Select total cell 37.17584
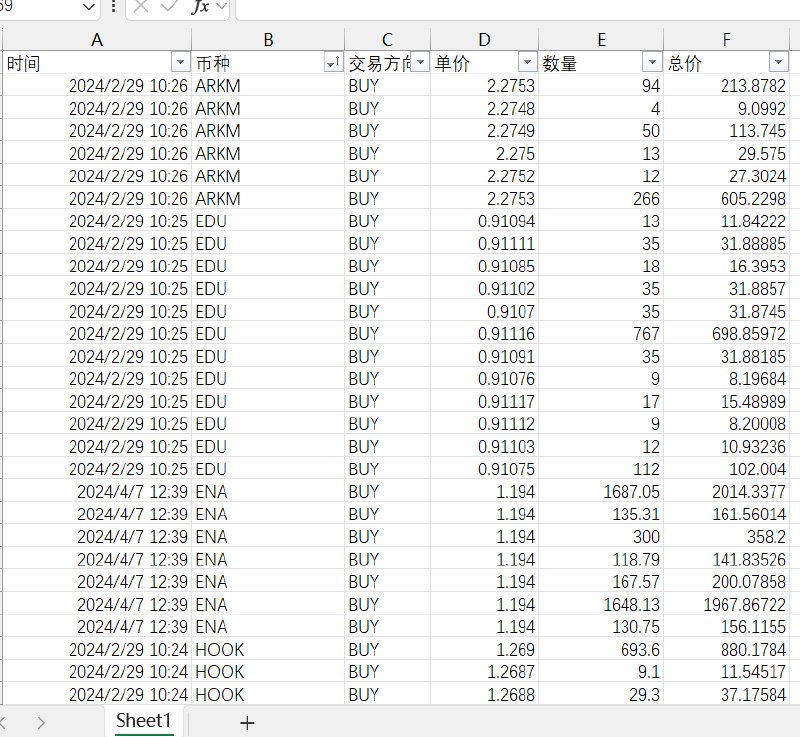This screenshot has height=737, width=800. 727,694
